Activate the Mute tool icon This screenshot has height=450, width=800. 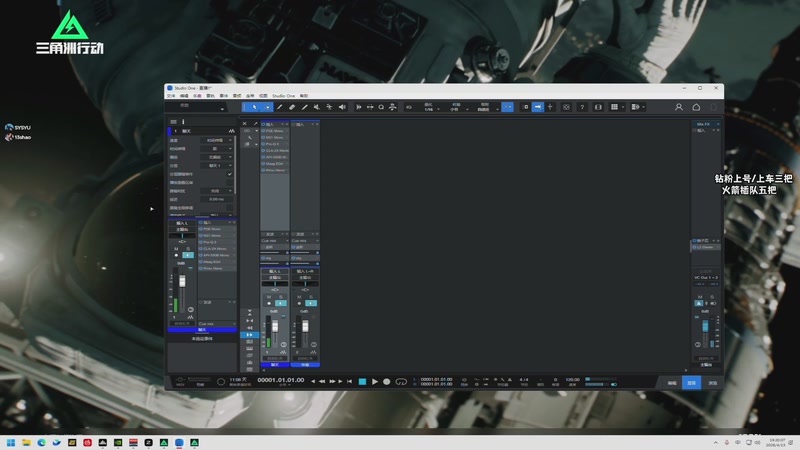pos(317,107)
